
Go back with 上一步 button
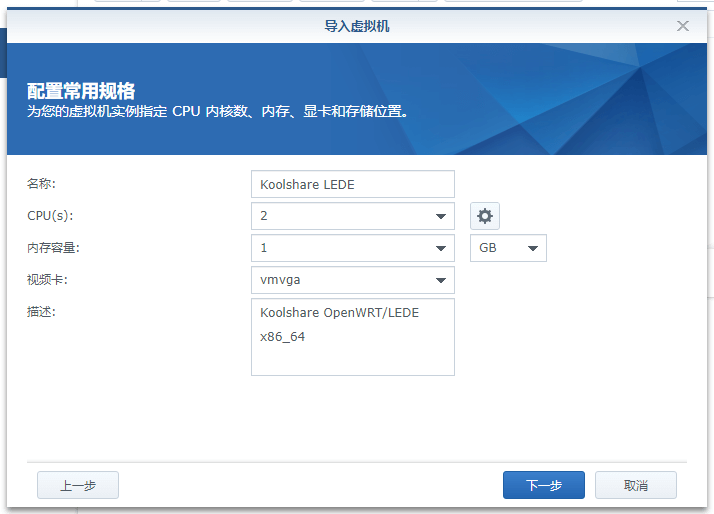[78, 485]
